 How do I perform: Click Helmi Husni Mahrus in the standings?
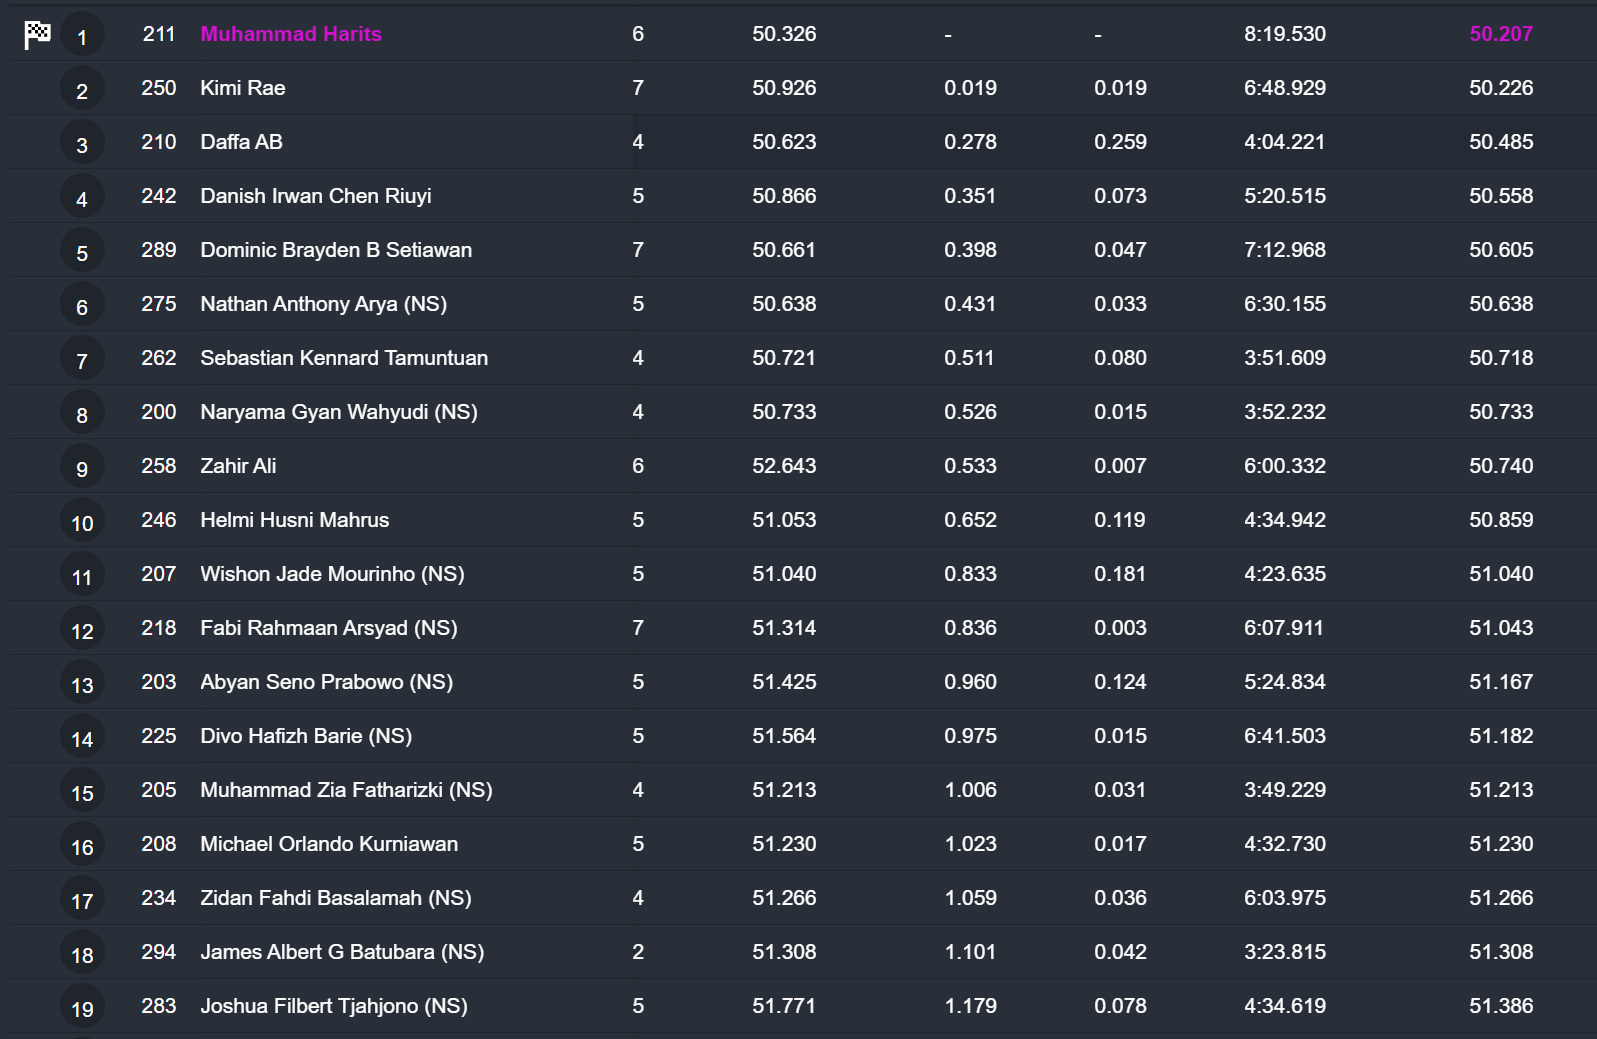(294, 520)
